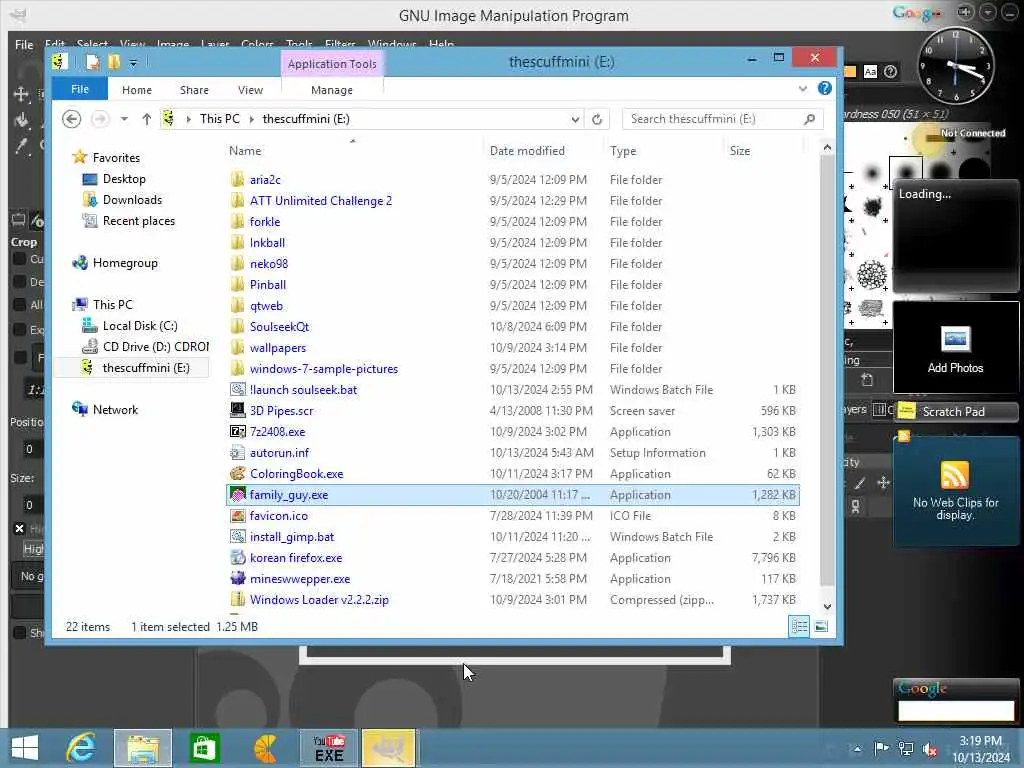Viewport: 1024px width, 768px height.
Task: Toggle the Cu... checkbox in GIMP Crop options
Action: click(x=20, y=259)
